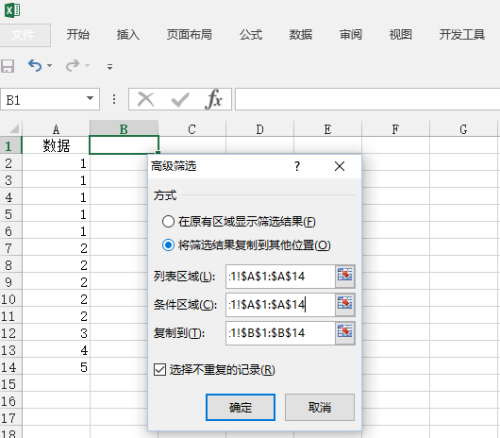Click the 复制到 range input field
The height and width of the screenshot is (438, 500).
coord(280,333)
